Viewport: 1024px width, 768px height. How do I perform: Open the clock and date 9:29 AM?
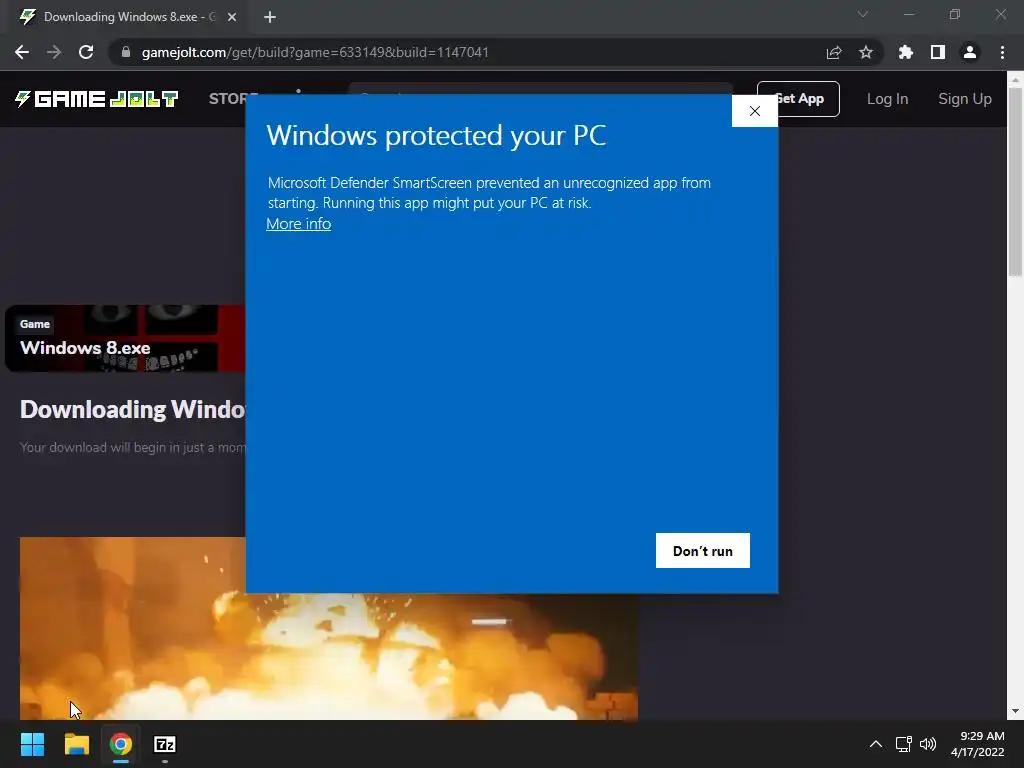tap(978, 744)
